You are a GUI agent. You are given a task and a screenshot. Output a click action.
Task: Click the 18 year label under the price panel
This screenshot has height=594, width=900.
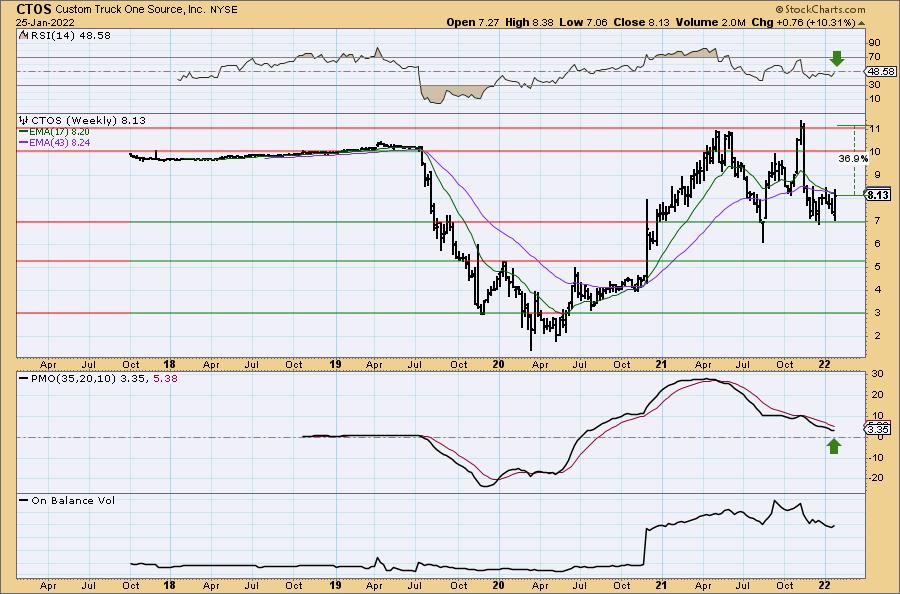point(169,364)
